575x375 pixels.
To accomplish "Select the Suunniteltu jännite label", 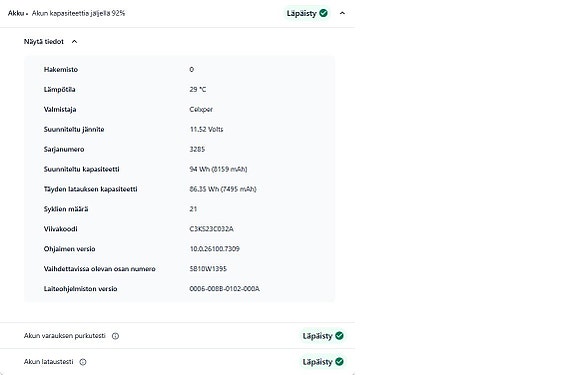I will tap(74, 129).
